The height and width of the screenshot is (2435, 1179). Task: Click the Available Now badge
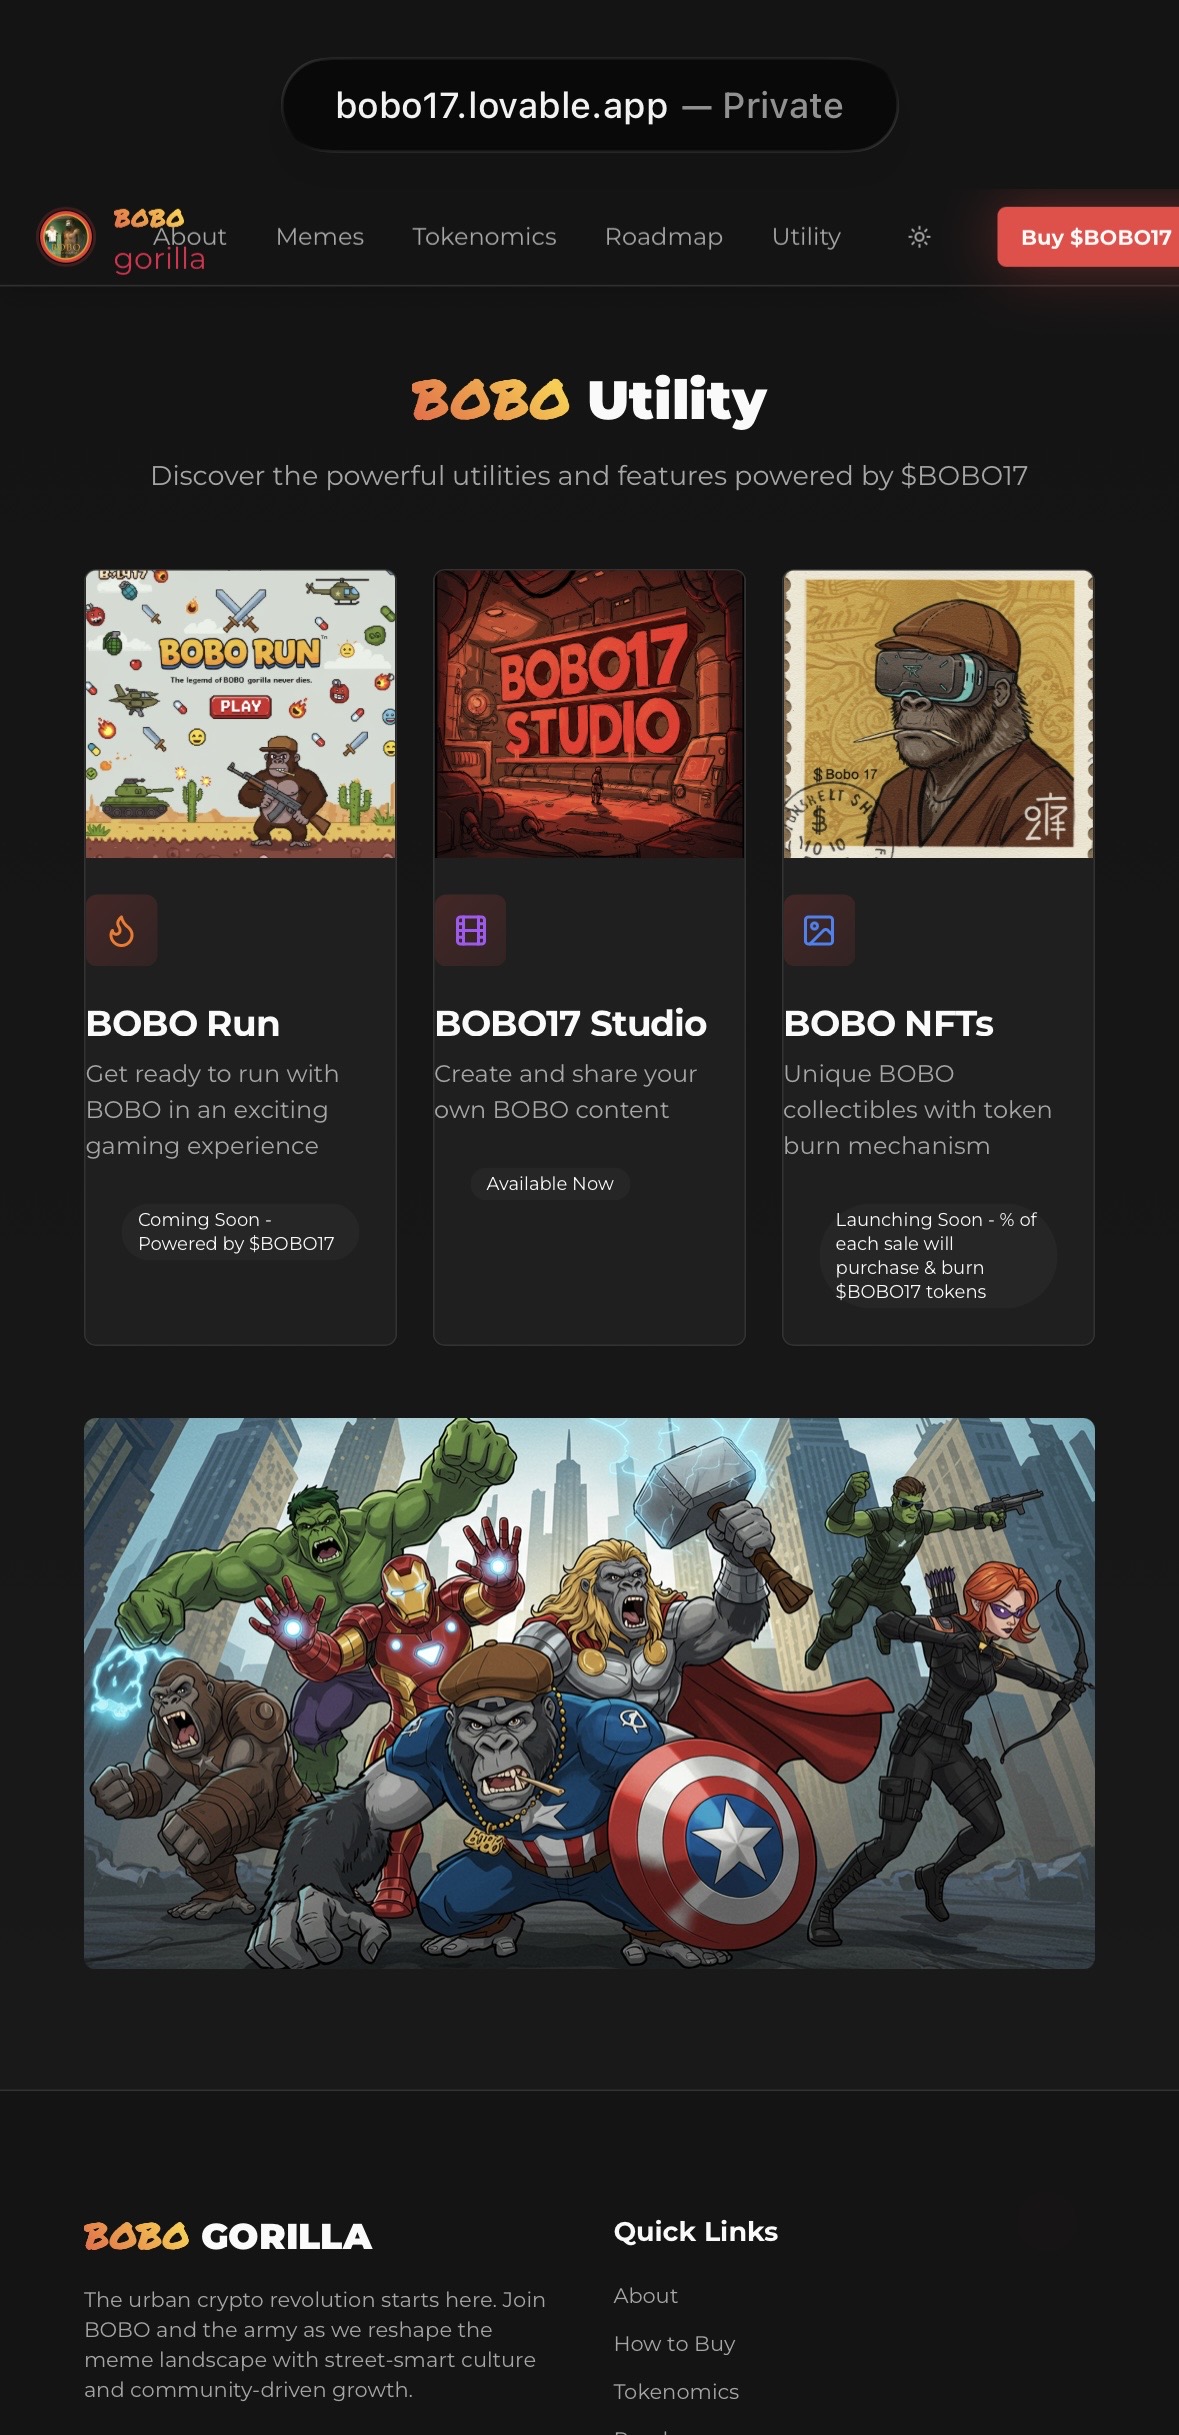coord(550,1184)
